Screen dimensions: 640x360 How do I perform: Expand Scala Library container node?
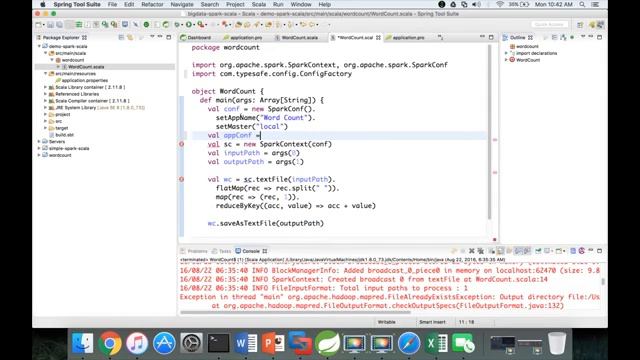pyautogui.click(x=45, y=87)
